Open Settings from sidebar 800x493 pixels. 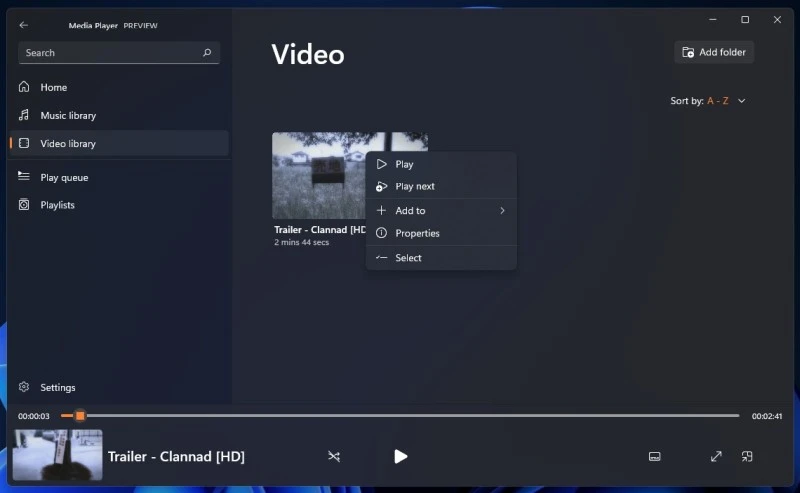click(119, 387)
